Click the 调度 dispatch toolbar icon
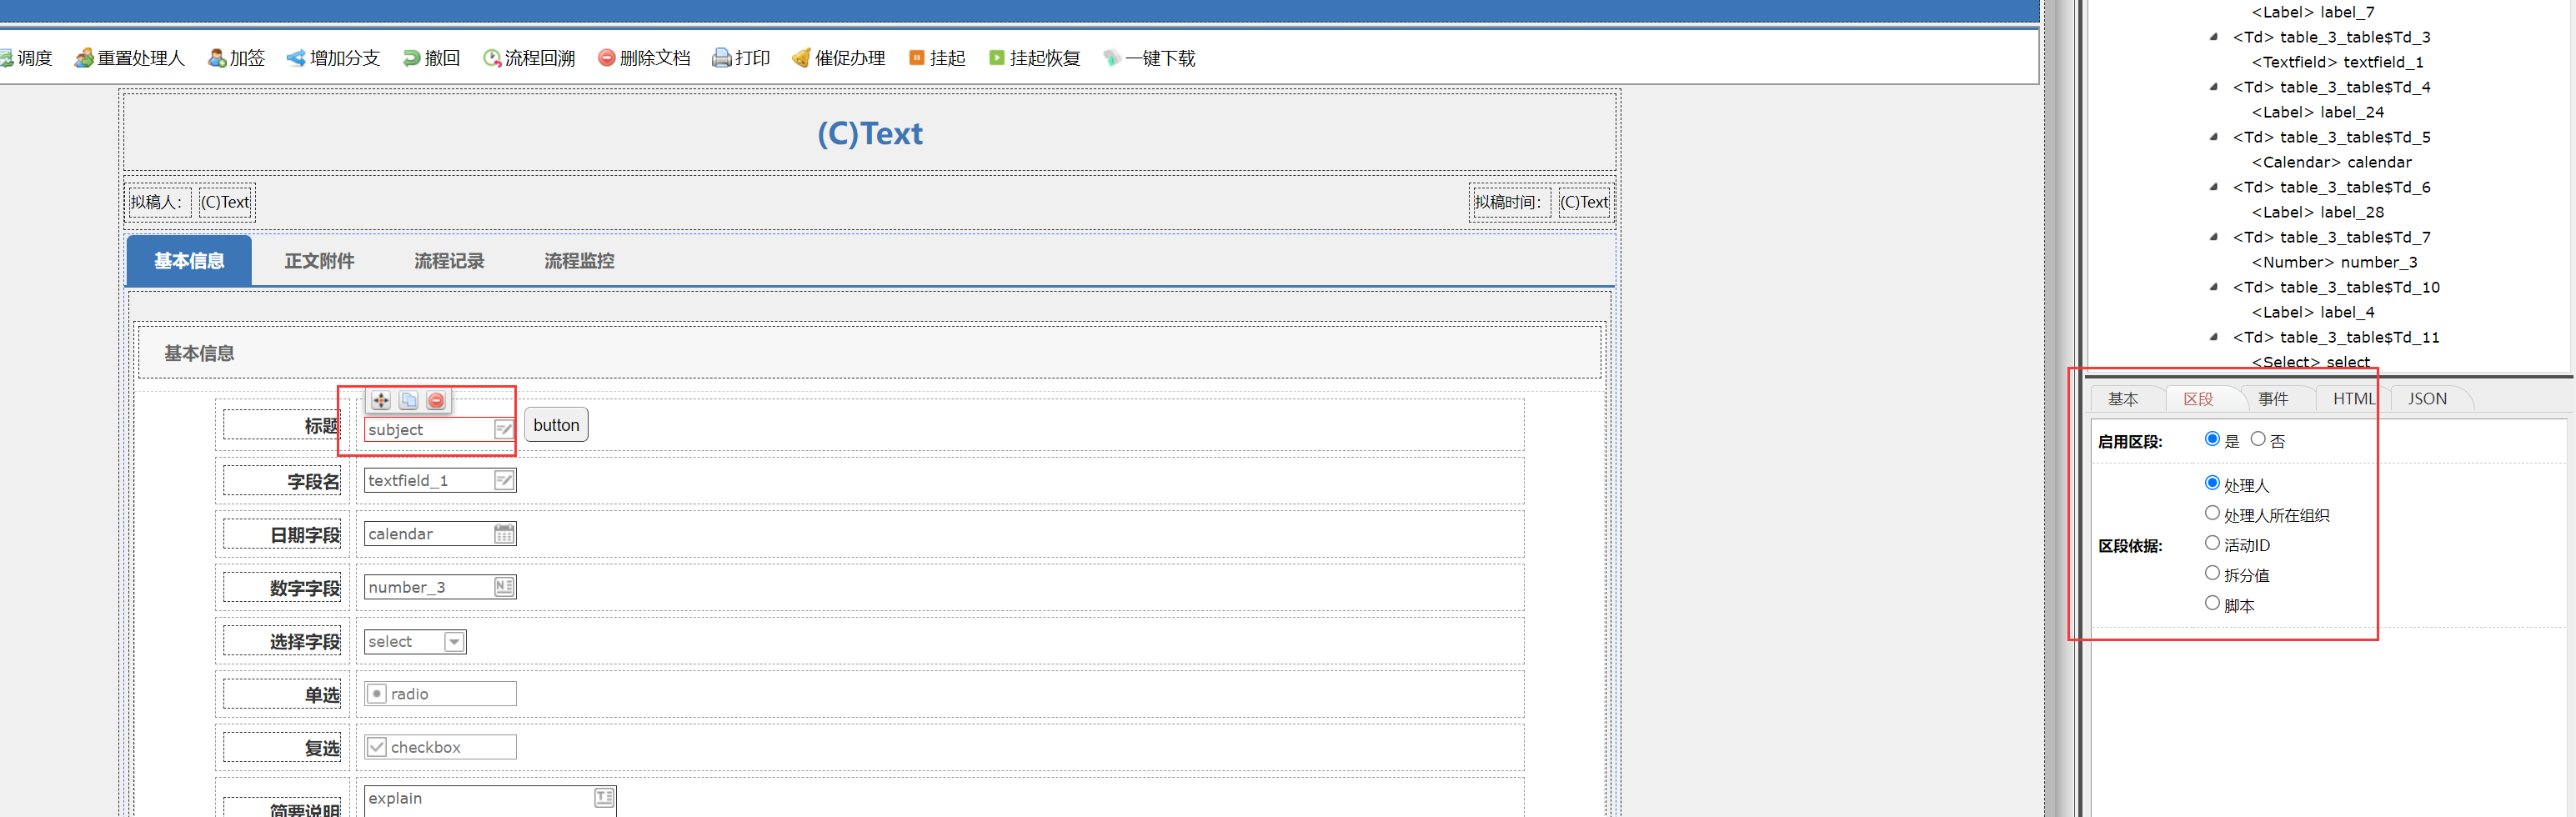Image resolution: width=2576 pixels, height=817 pixels. click(5, 58)
